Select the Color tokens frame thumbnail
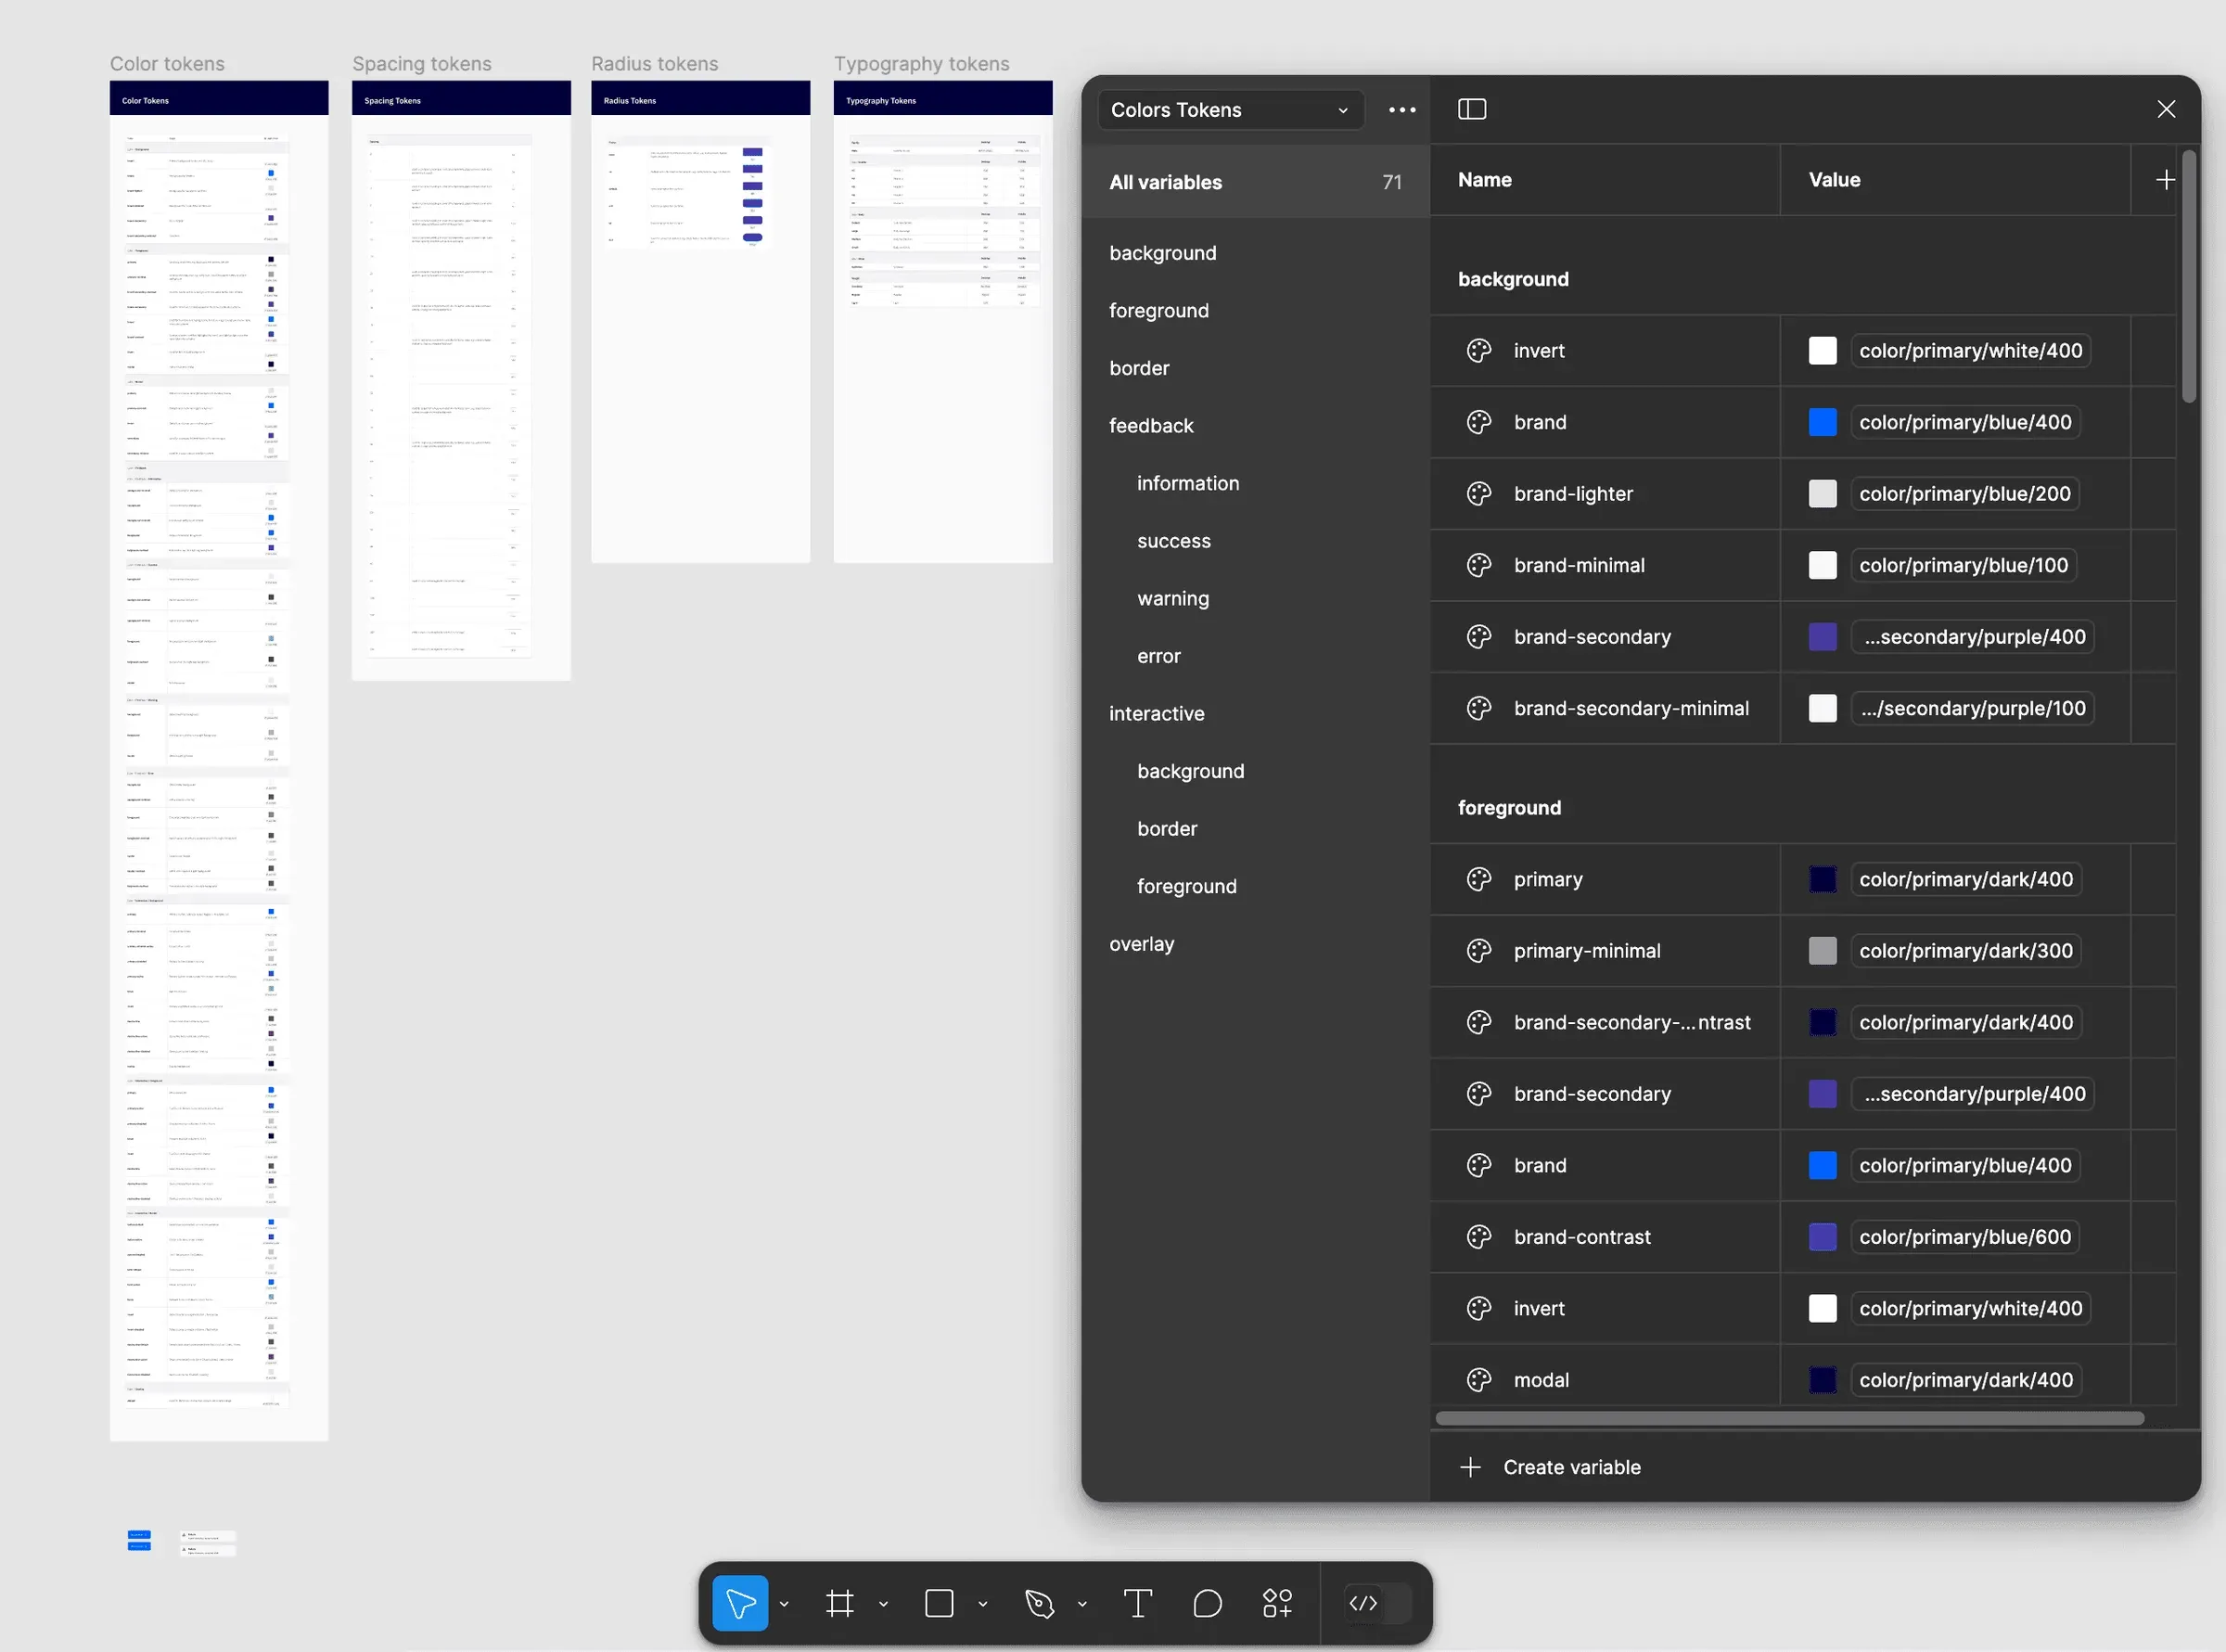 click(219, 760)
